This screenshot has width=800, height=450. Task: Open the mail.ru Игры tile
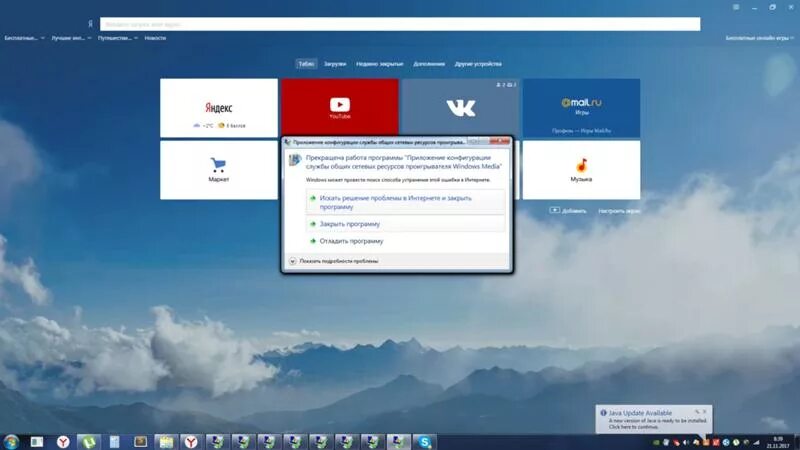[x=581, y=108]
